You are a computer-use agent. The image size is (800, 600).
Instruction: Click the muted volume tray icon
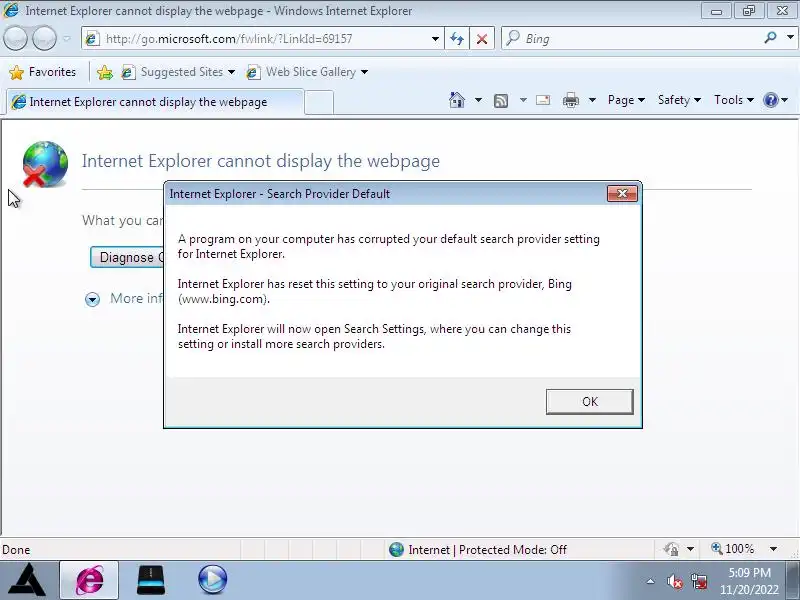pos(674,581)
